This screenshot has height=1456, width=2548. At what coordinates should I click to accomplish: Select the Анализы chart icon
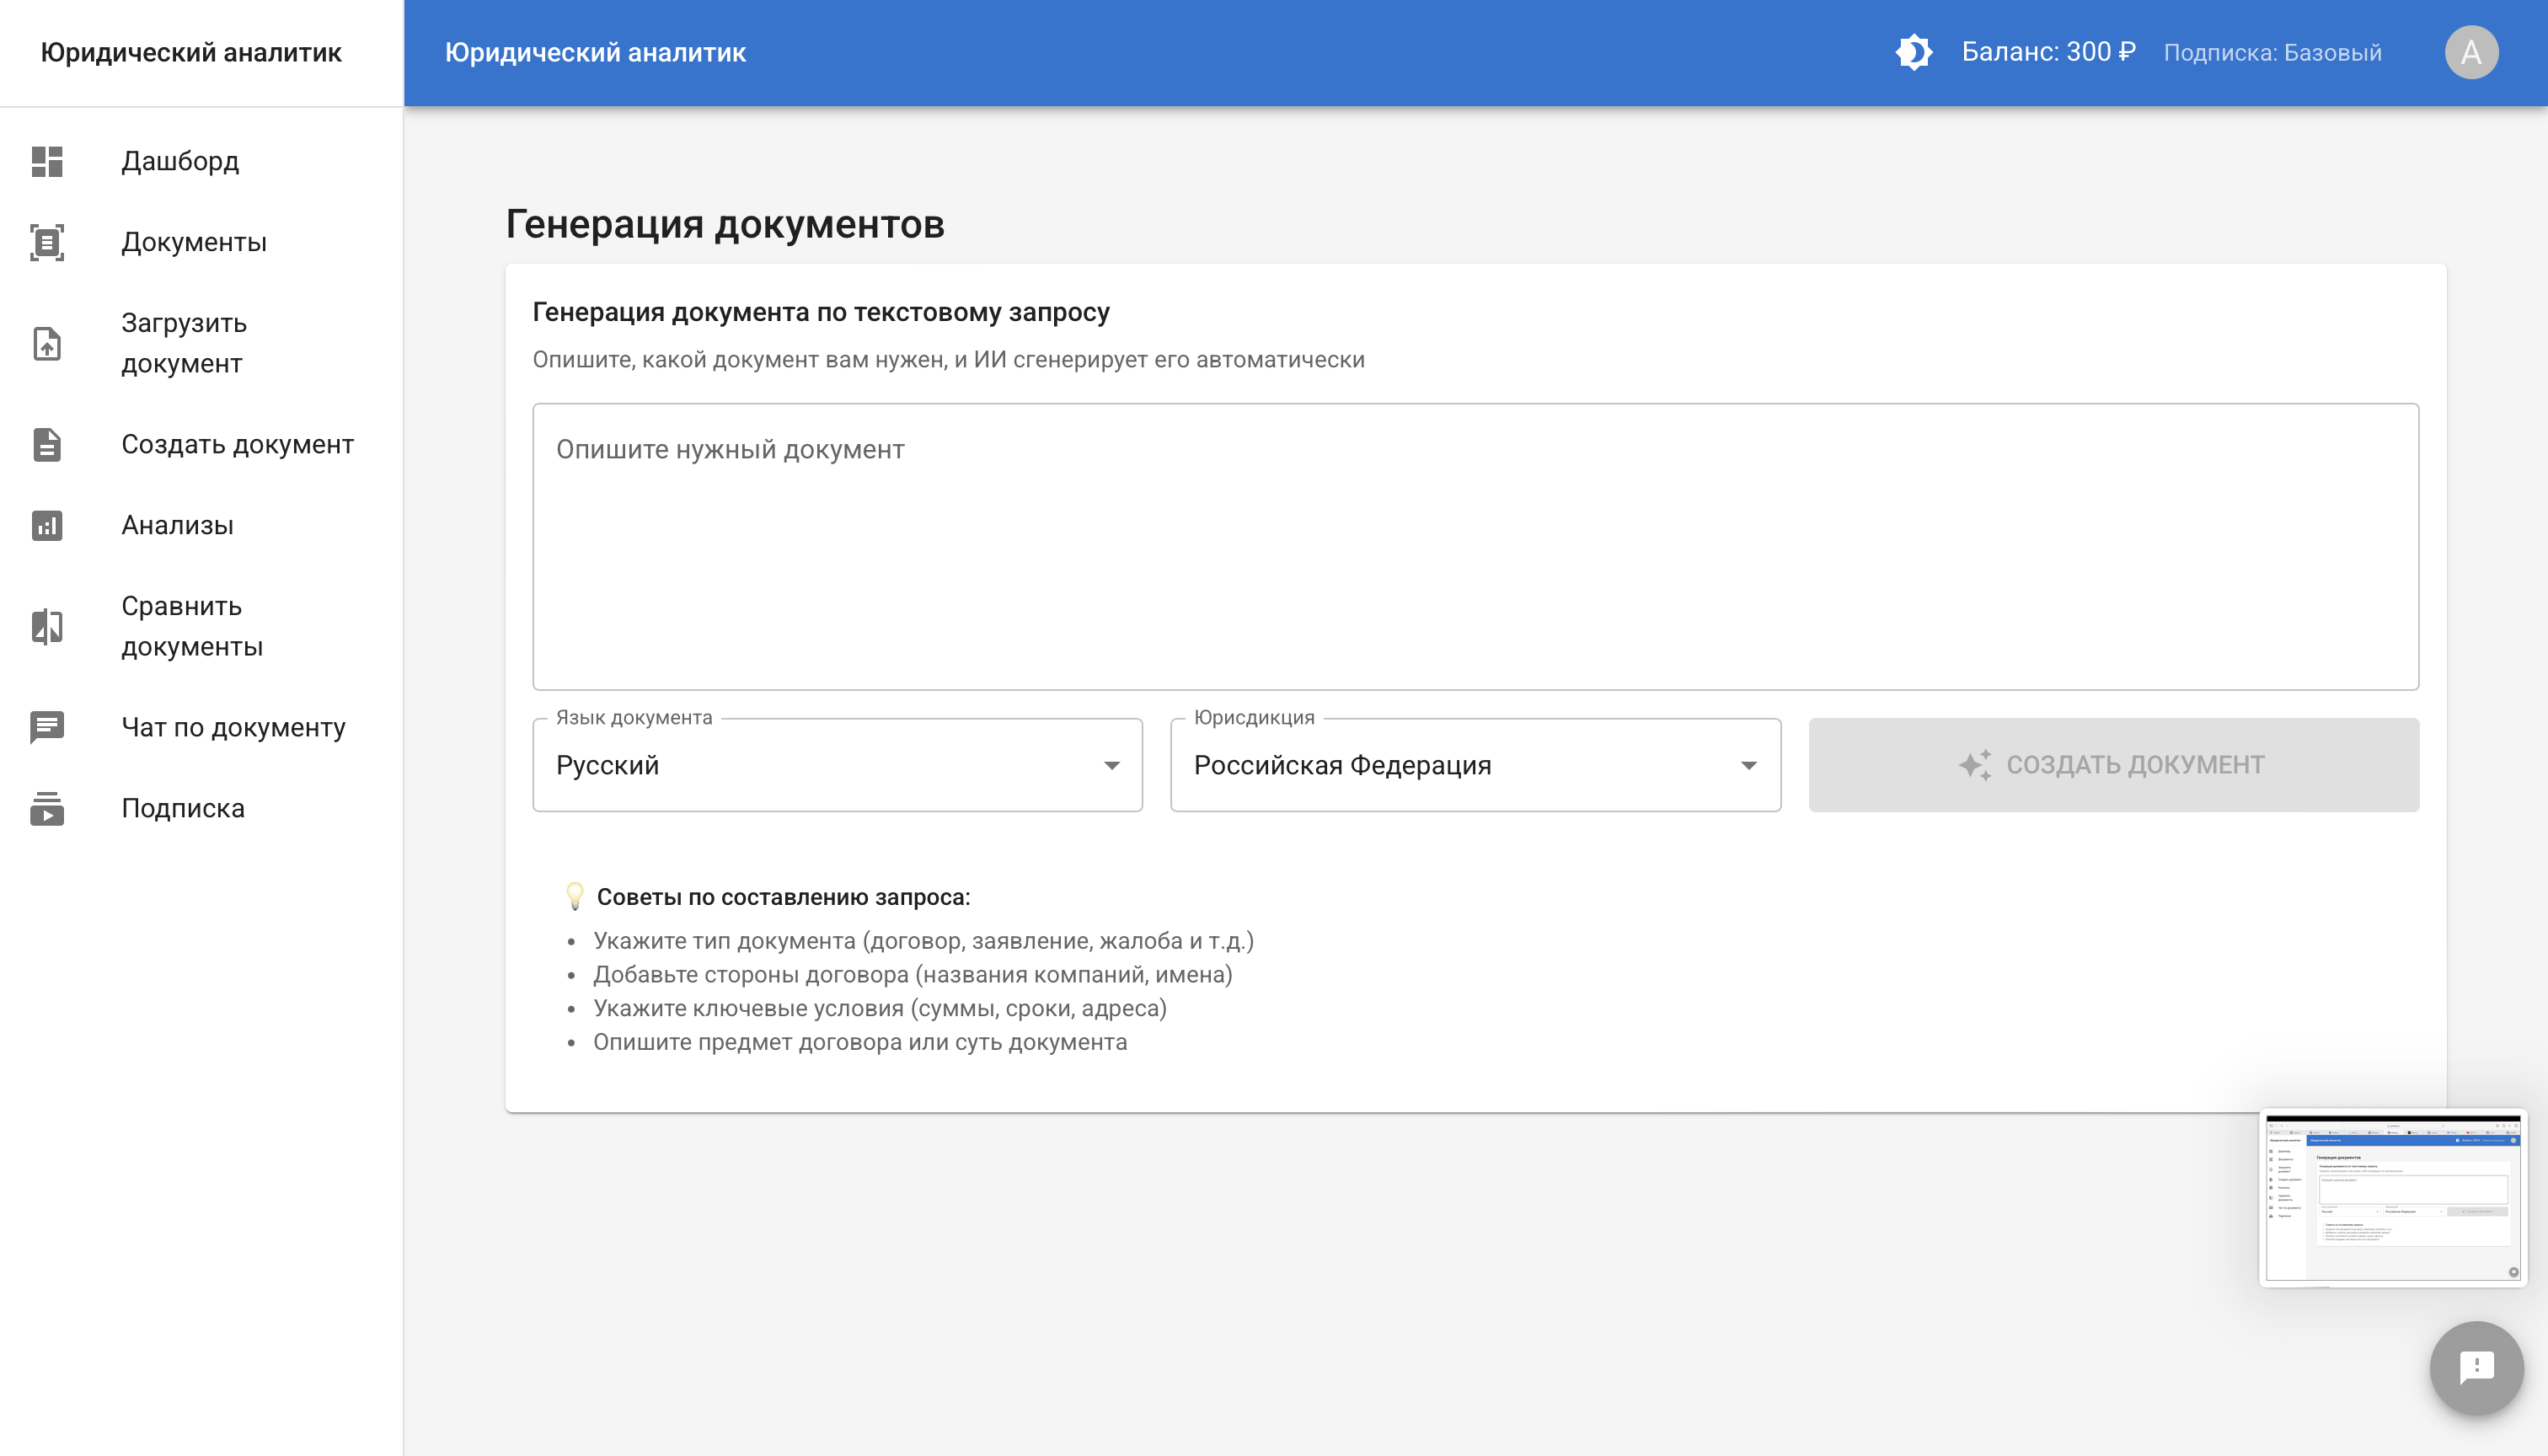[x=47, y=525]
